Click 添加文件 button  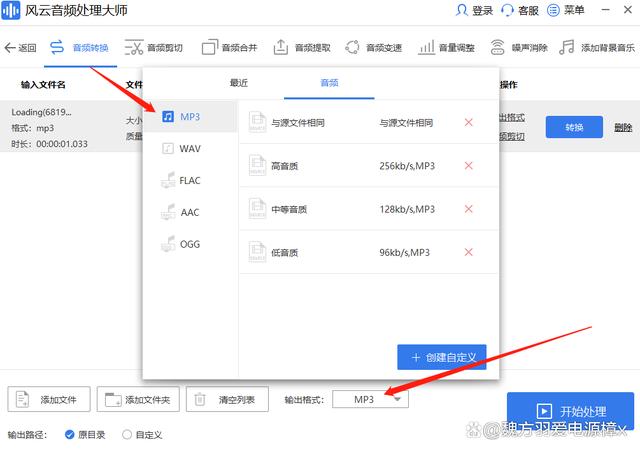pyautogui.click(x=49, y=399)
